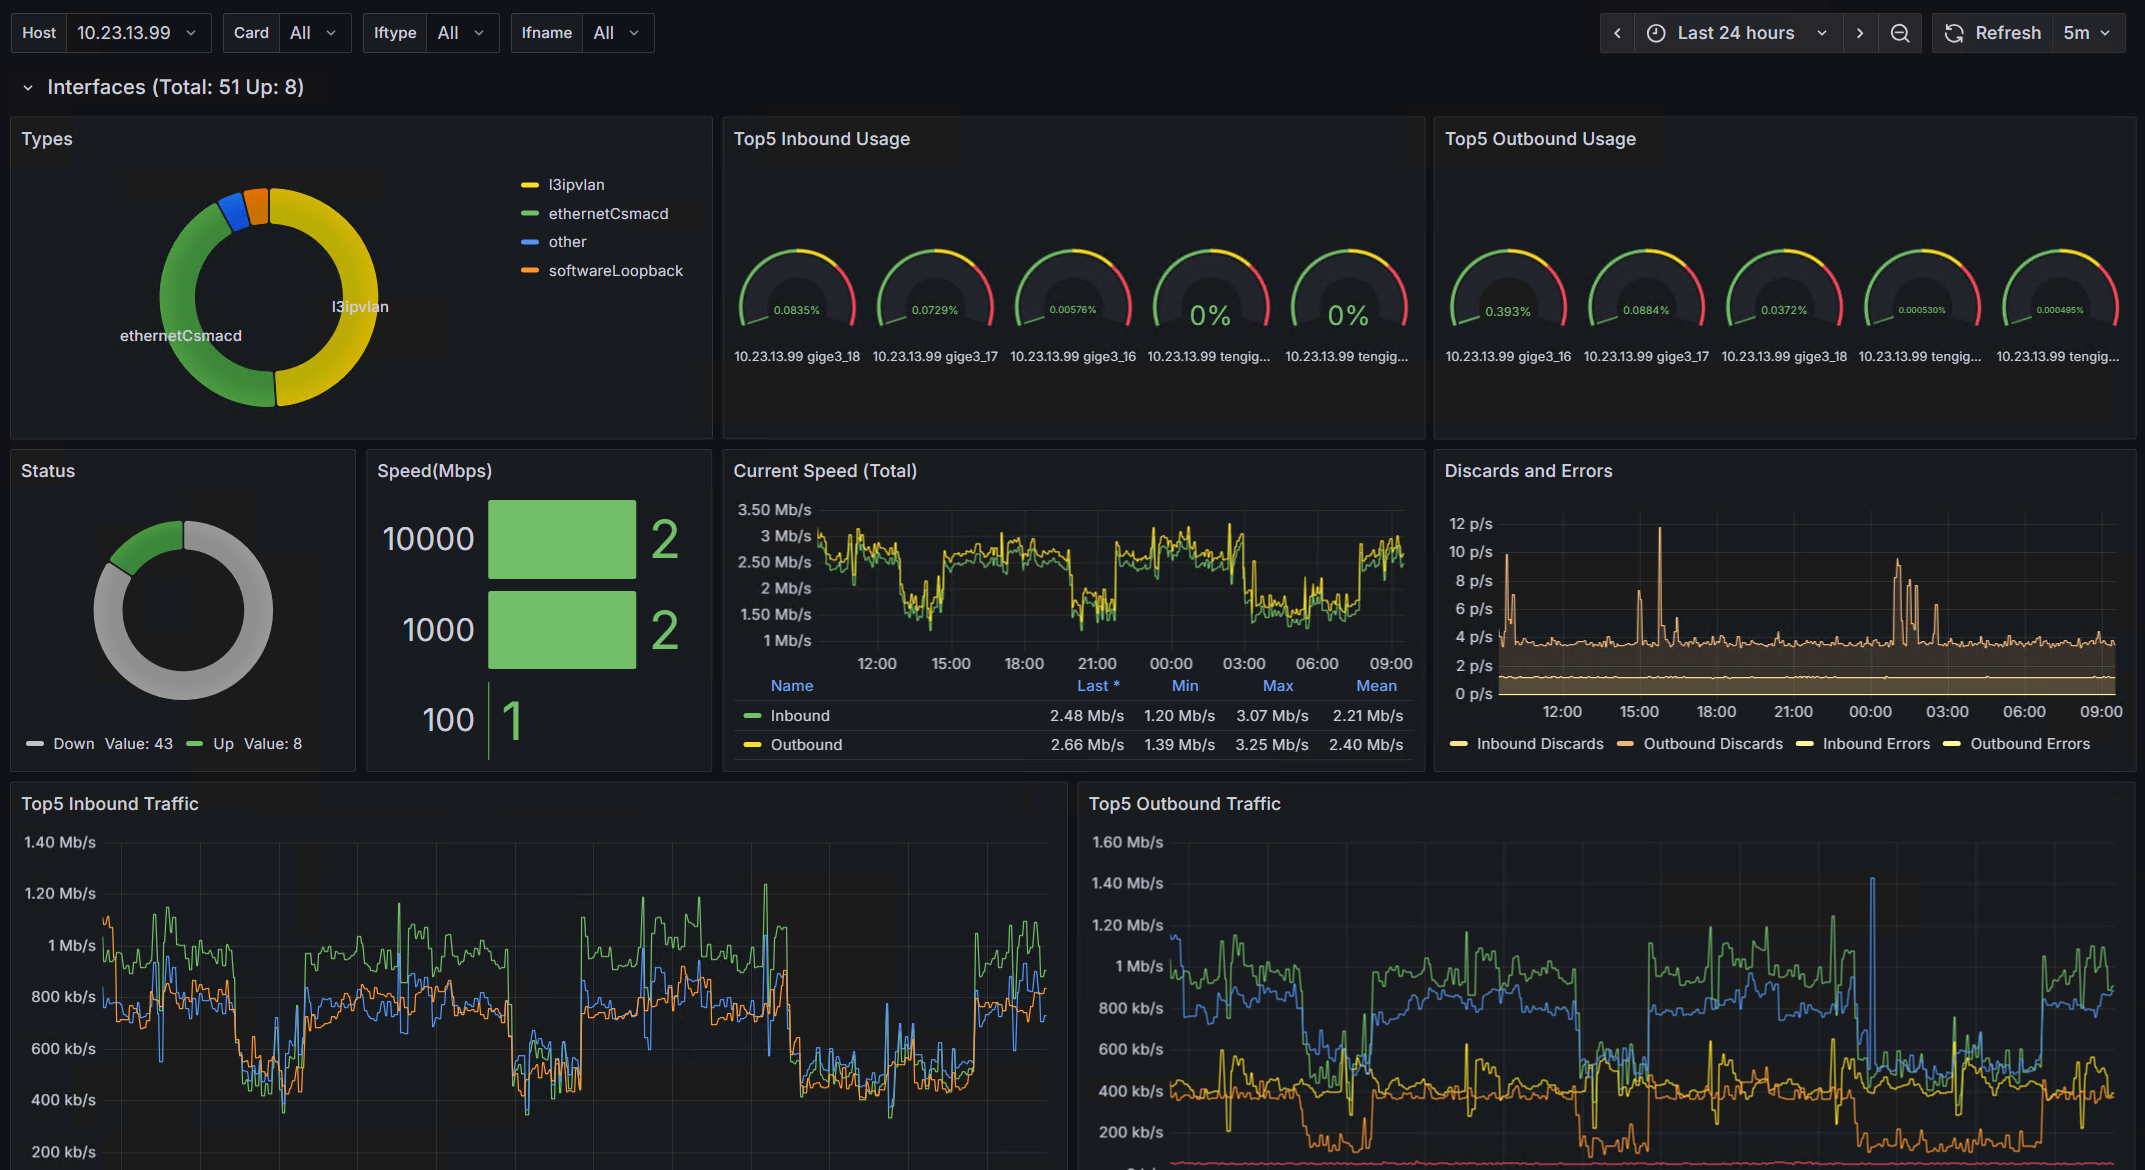2145x1170 pixels.
Task: Toggle Inbound Discards legend series
Action: tap(1539, 744)
